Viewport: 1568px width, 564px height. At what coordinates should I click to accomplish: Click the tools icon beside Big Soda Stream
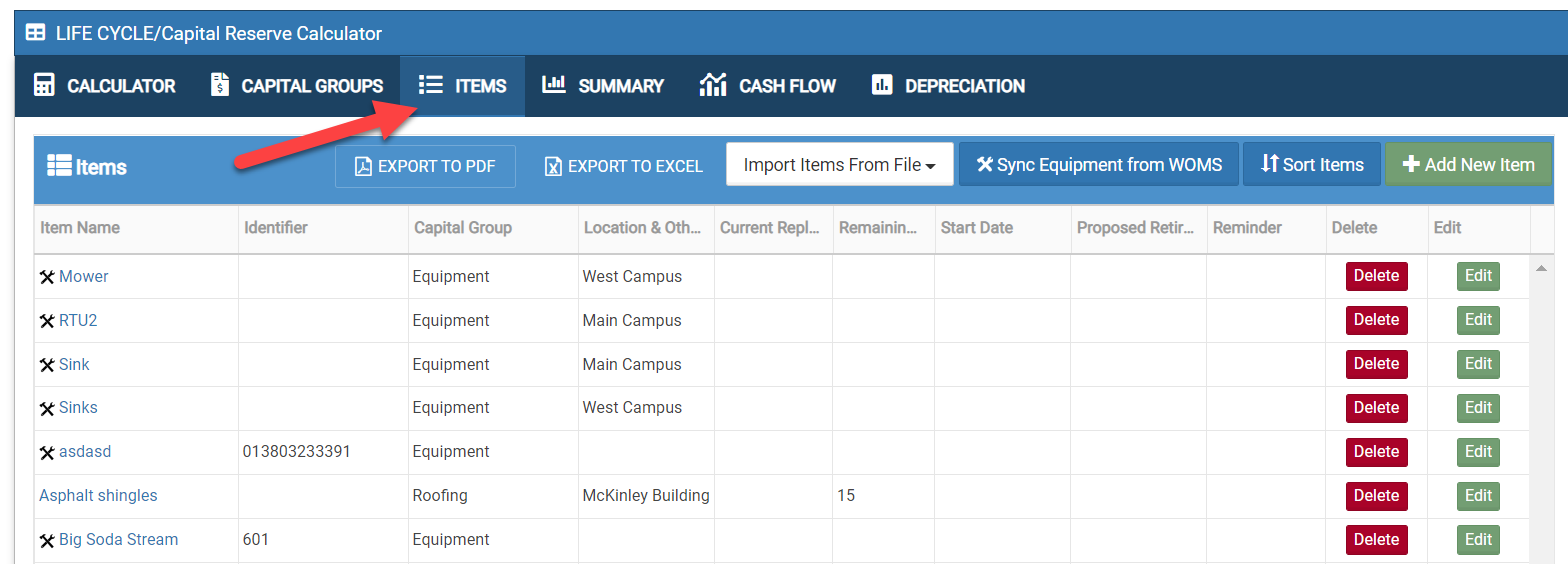pos(47,540)
